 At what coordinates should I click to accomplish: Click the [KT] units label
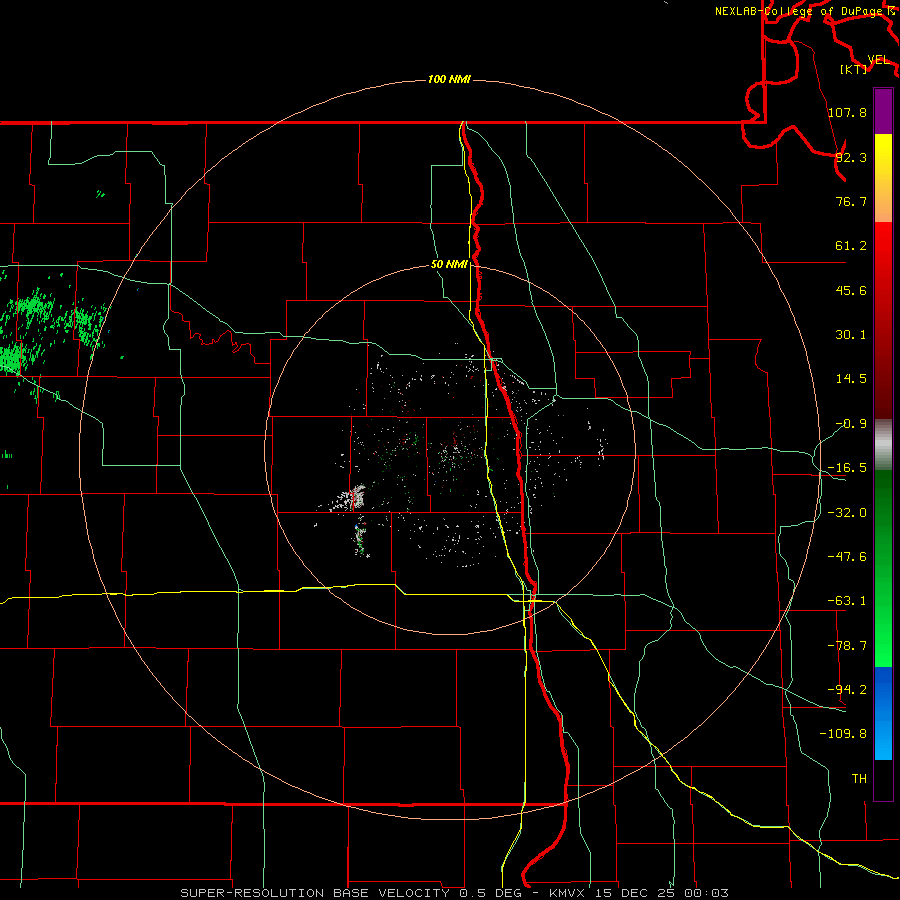854,69
